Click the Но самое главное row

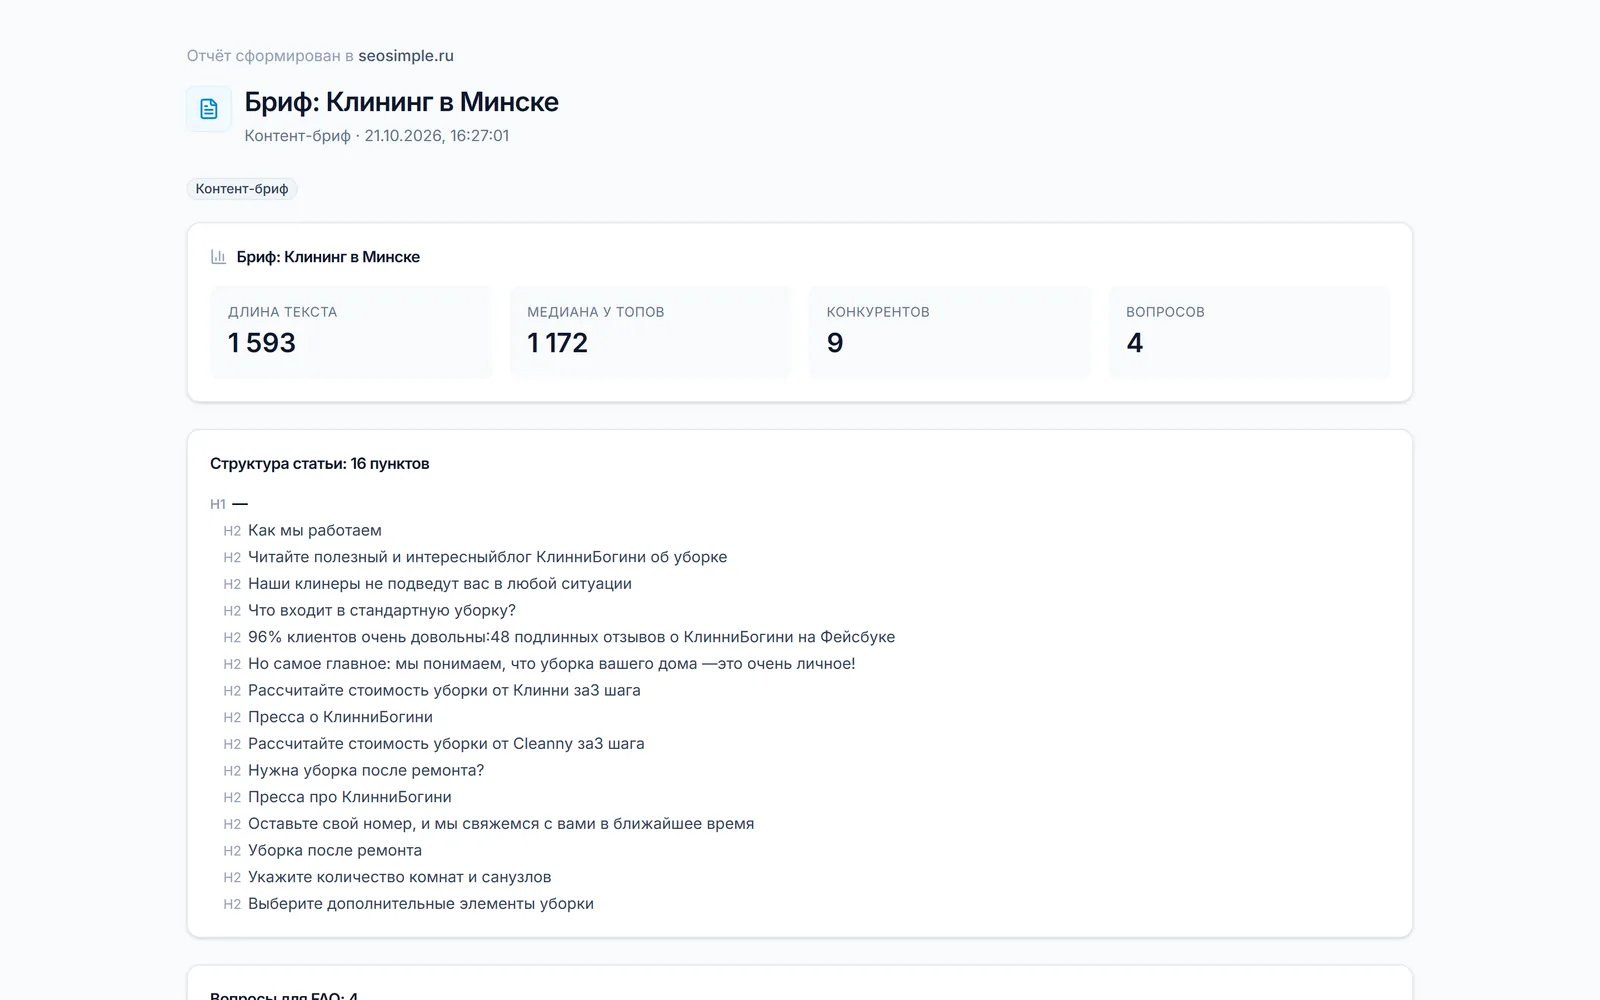tap(539, 664)
